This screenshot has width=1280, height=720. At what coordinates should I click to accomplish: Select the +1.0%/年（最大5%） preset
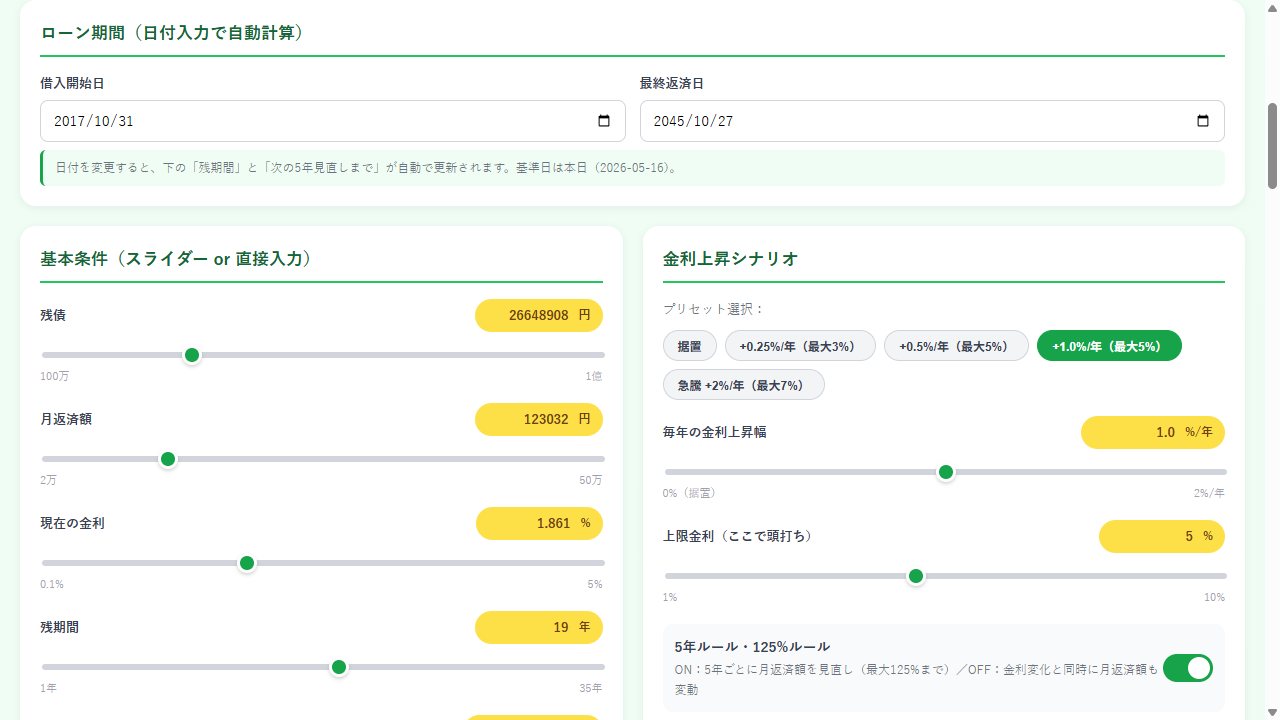(x=1109, y=346)
